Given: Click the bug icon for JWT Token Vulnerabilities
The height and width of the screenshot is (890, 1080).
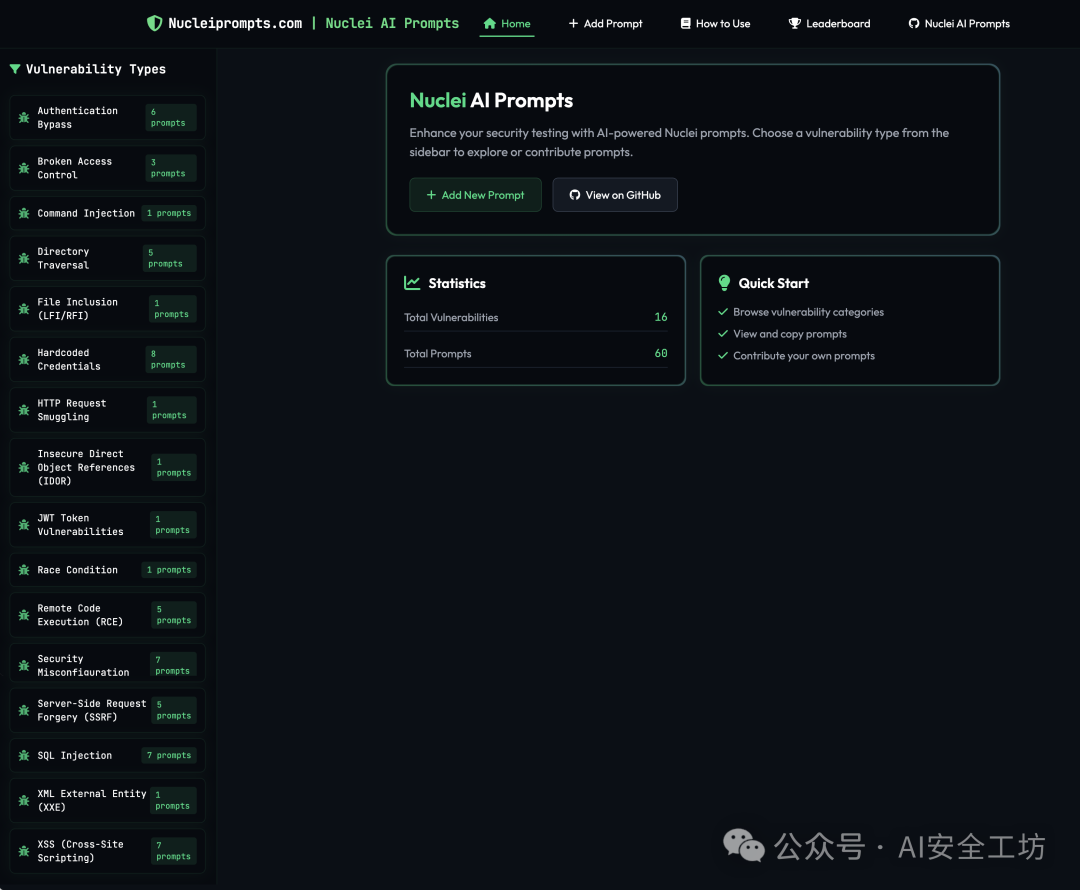Looking at the screenshot, I should point(24,525).
